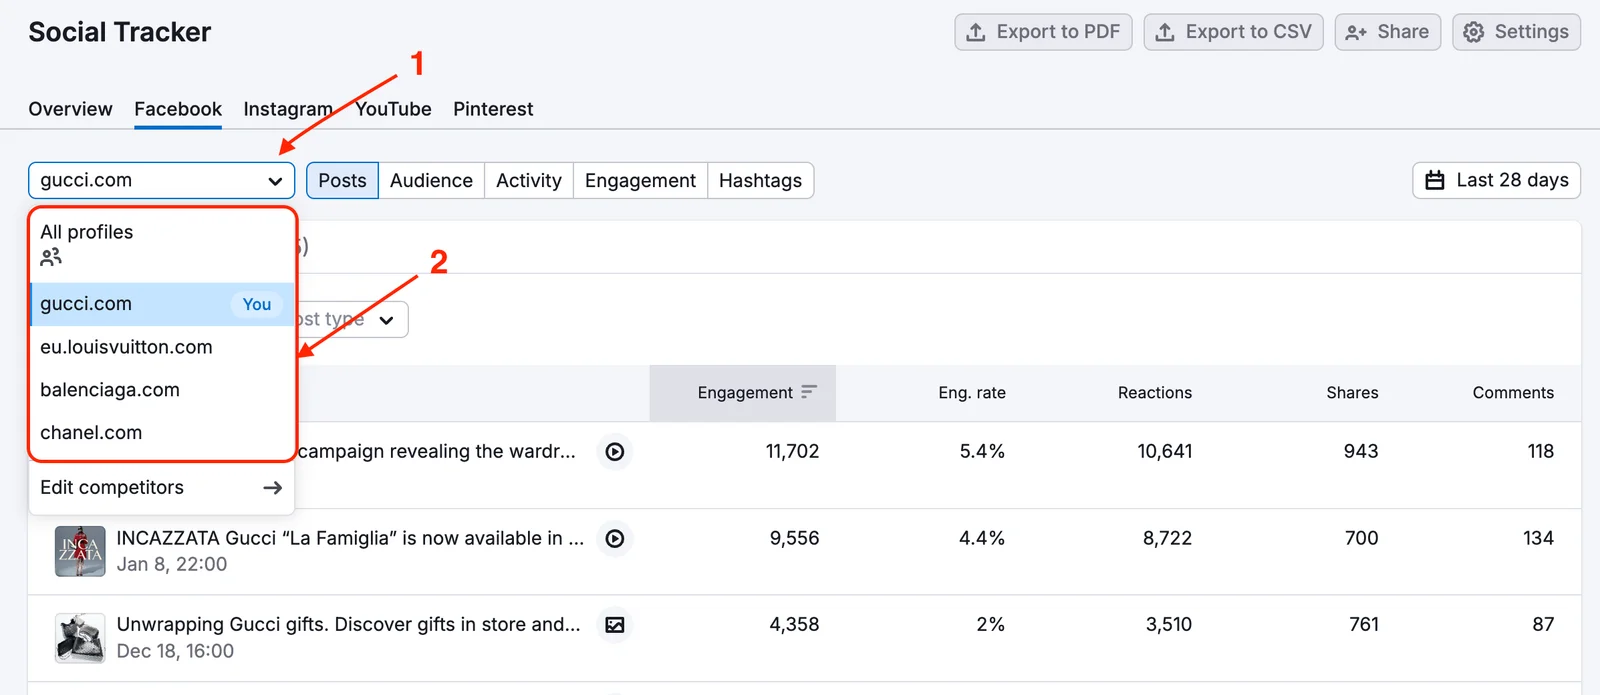Sort by the Eng. rate column header
The image size is (1600, 695).
[972, 393]
